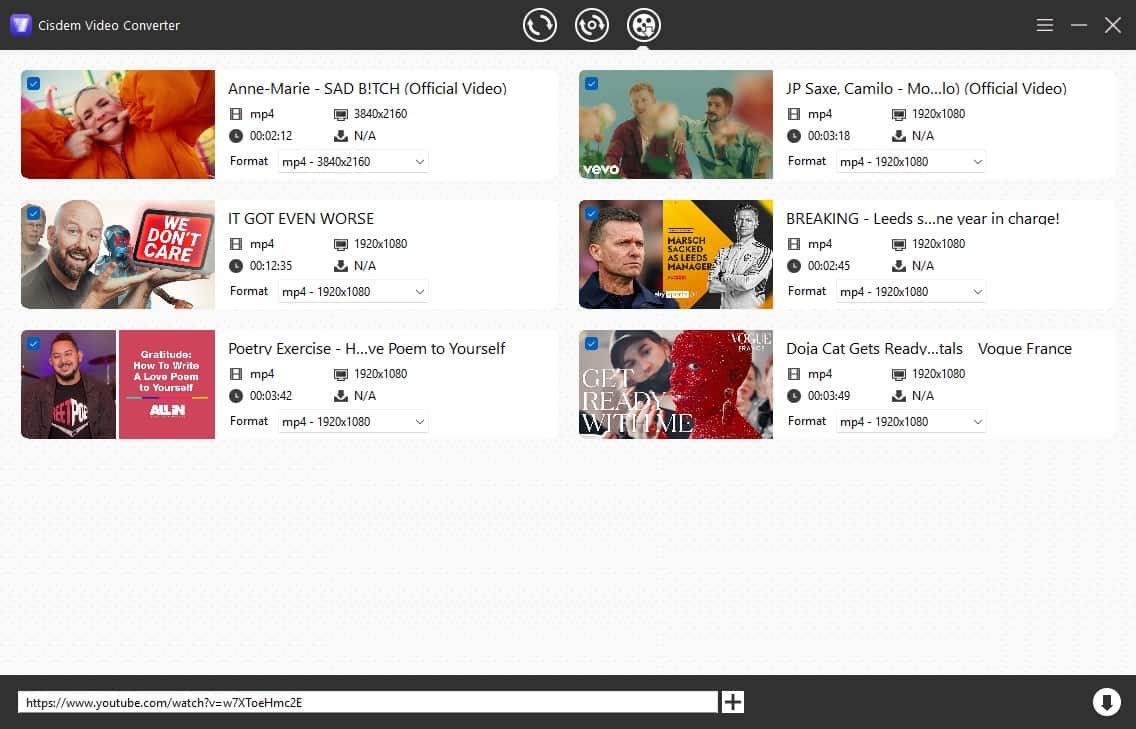
Task: Open format dropdown for Doja Cat video
Action: 911,422
